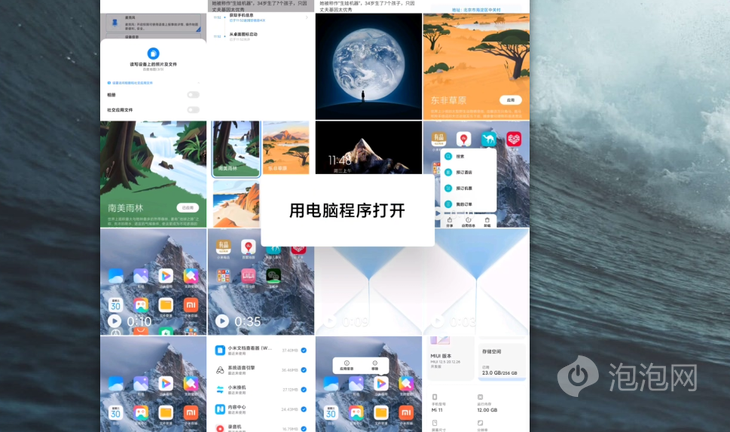Click the 泡泡网 power logo watermark

[577, 377]
